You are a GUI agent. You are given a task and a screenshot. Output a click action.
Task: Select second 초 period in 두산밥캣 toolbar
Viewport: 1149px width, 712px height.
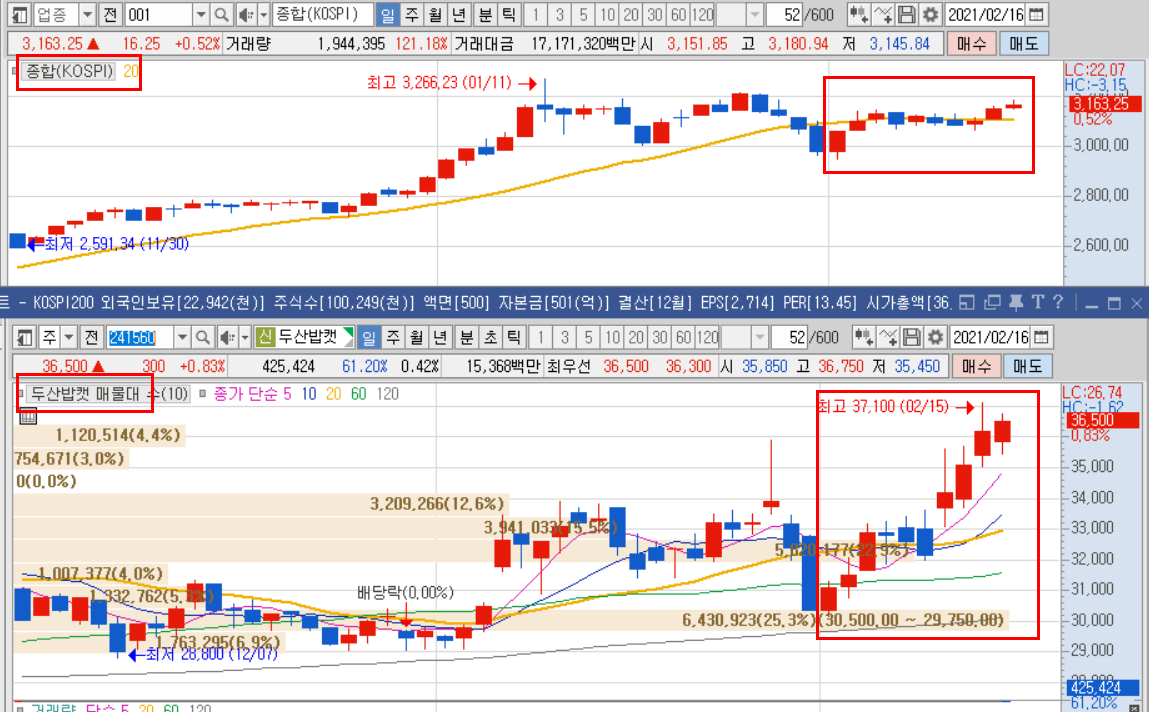pyautogui.click(x=490, y=337)
